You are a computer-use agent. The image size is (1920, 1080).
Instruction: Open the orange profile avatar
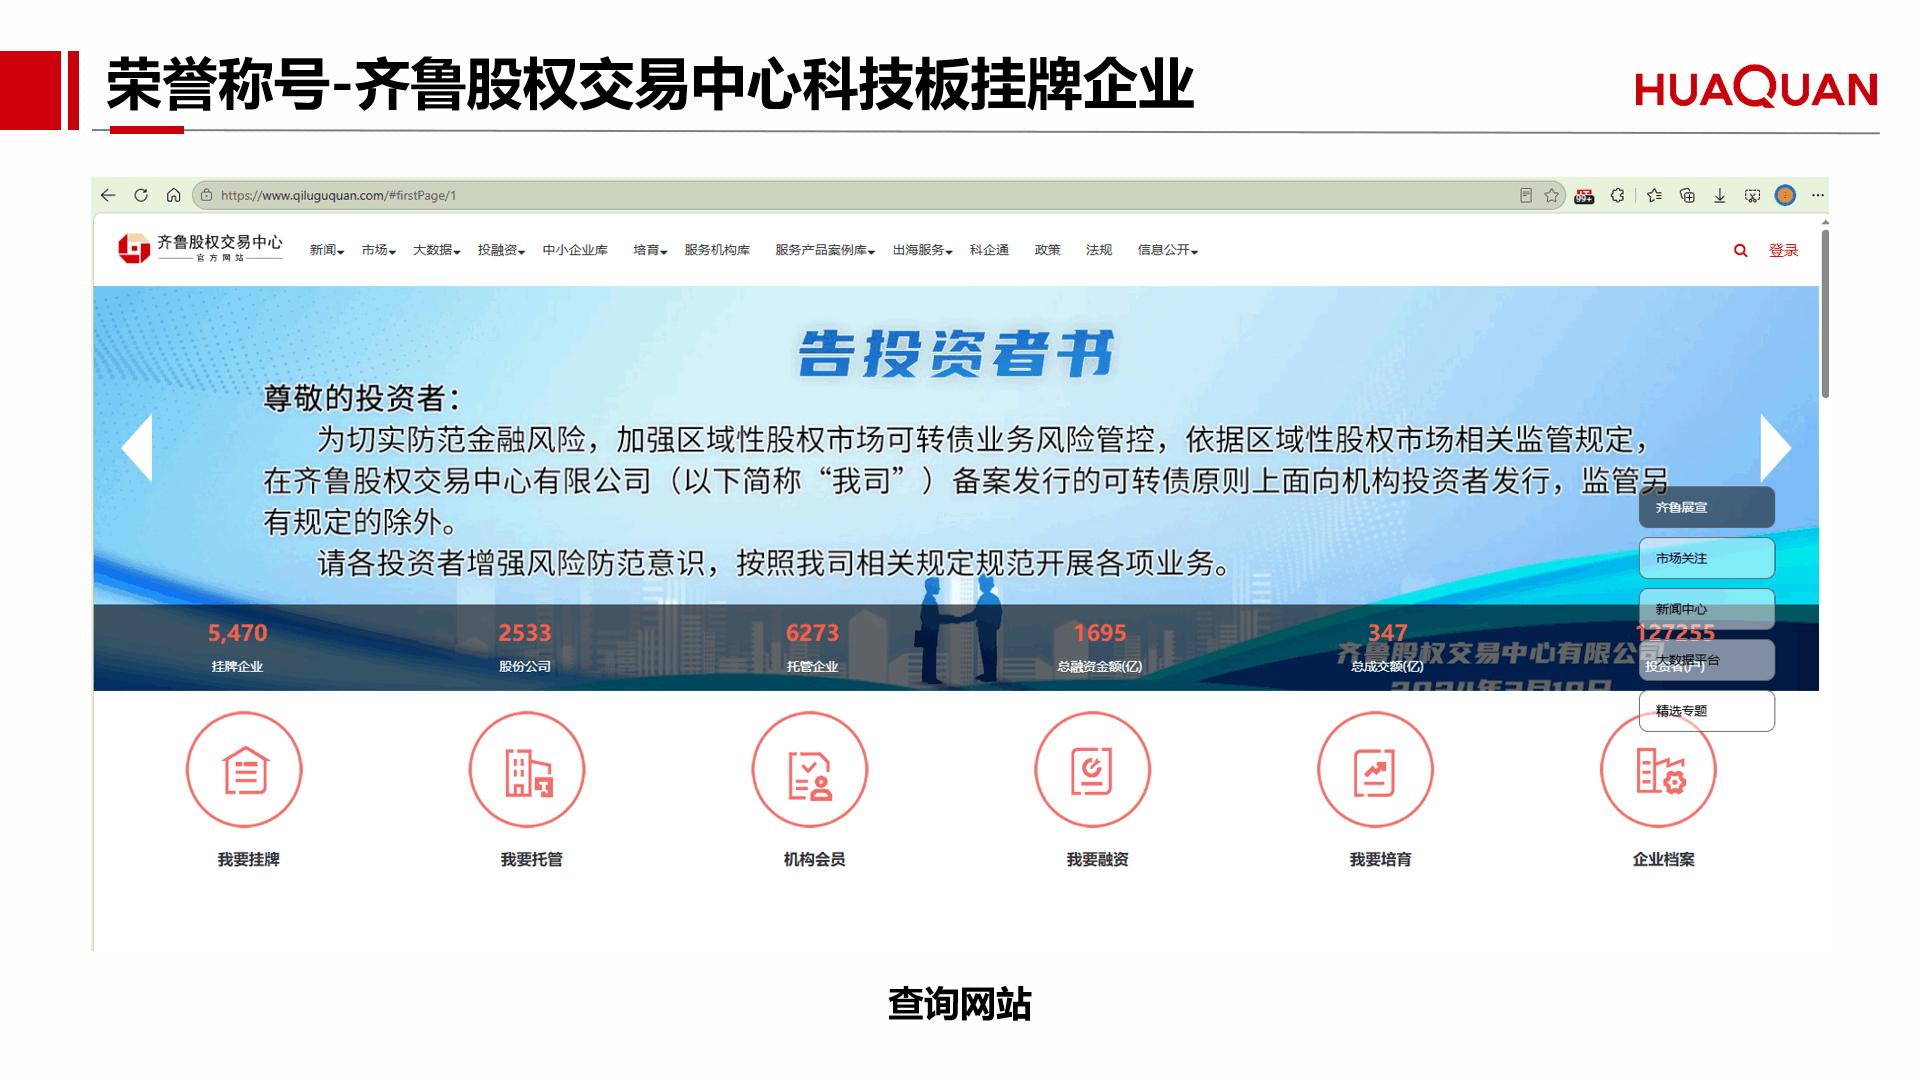1785,195
